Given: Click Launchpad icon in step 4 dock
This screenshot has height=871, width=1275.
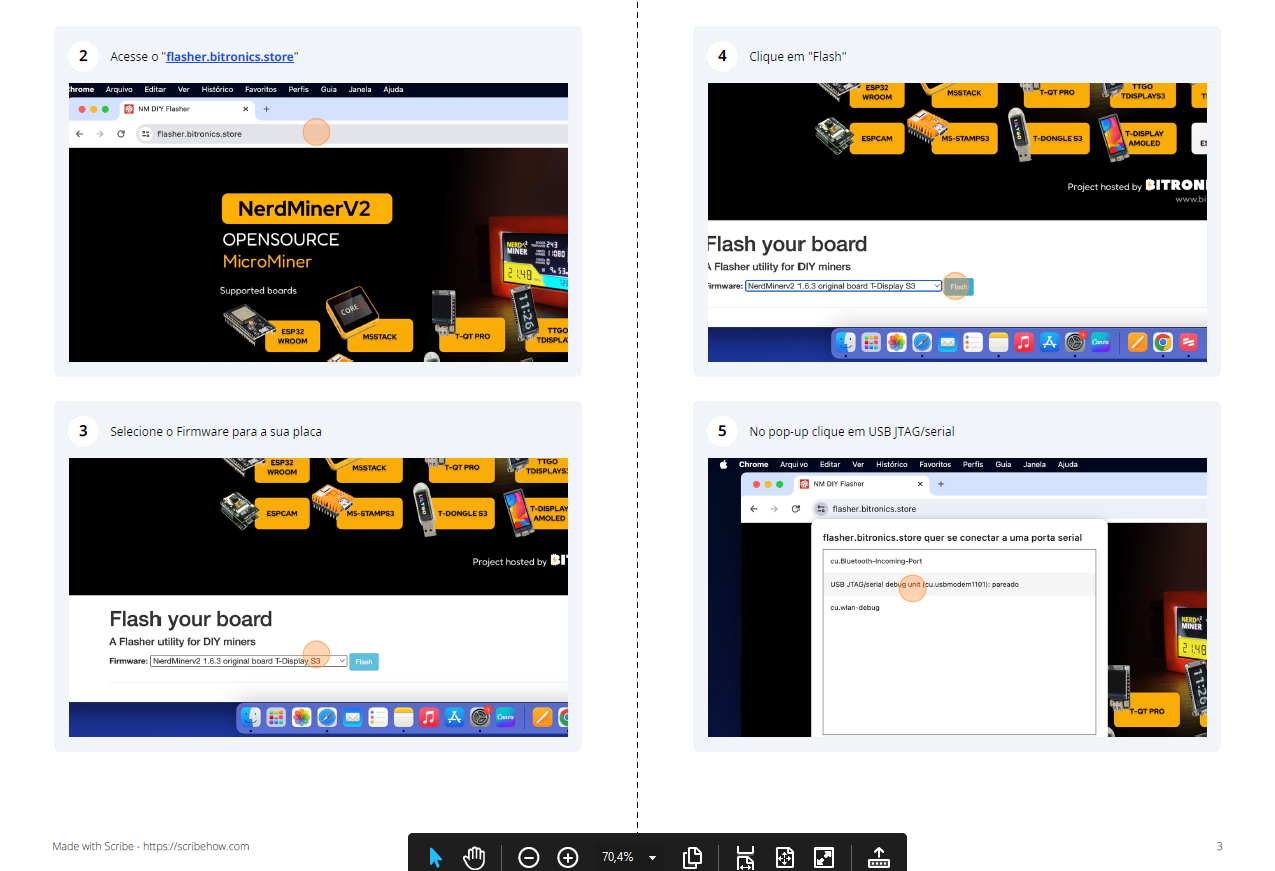Looking at the screenshot, I should click(x=871, y=342).
